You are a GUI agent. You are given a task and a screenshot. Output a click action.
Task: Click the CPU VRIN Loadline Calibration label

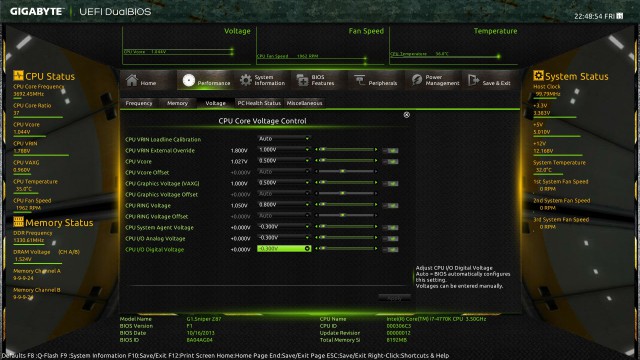tap(163, 140)
